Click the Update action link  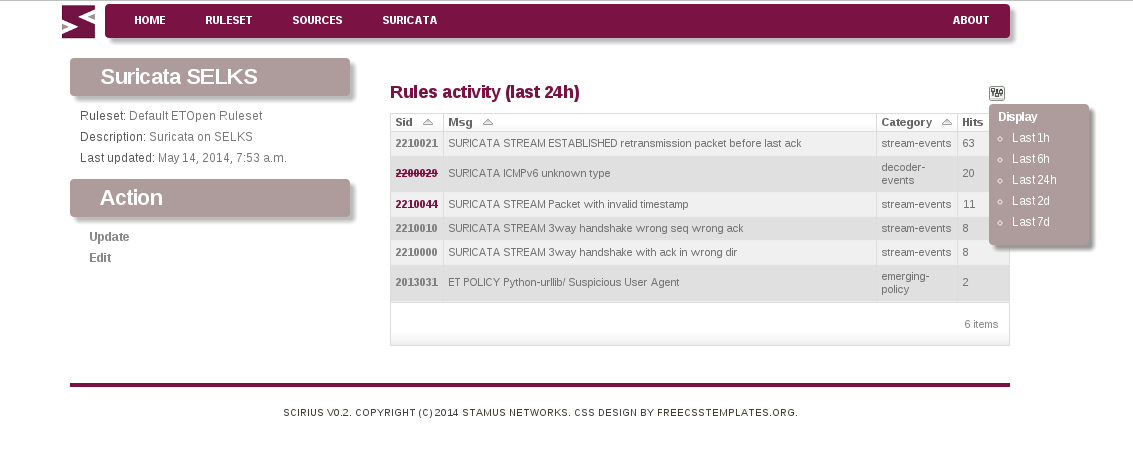pos(109,237)
